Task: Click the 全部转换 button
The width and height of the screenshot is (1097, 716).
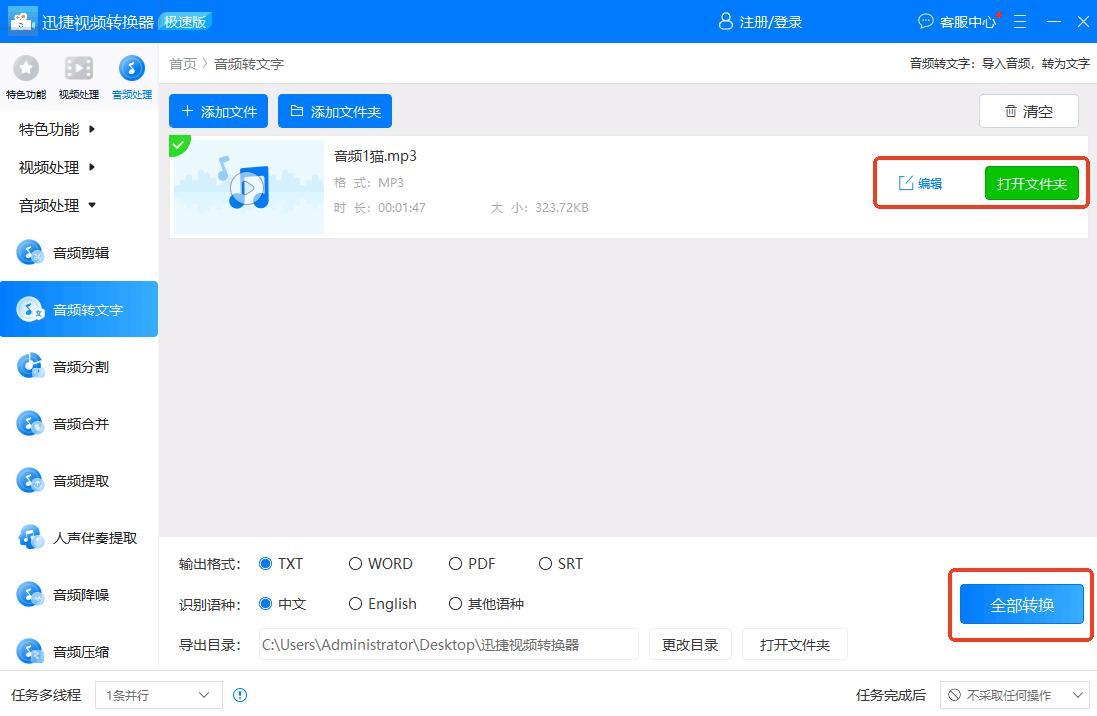Action: [1021, 605]
